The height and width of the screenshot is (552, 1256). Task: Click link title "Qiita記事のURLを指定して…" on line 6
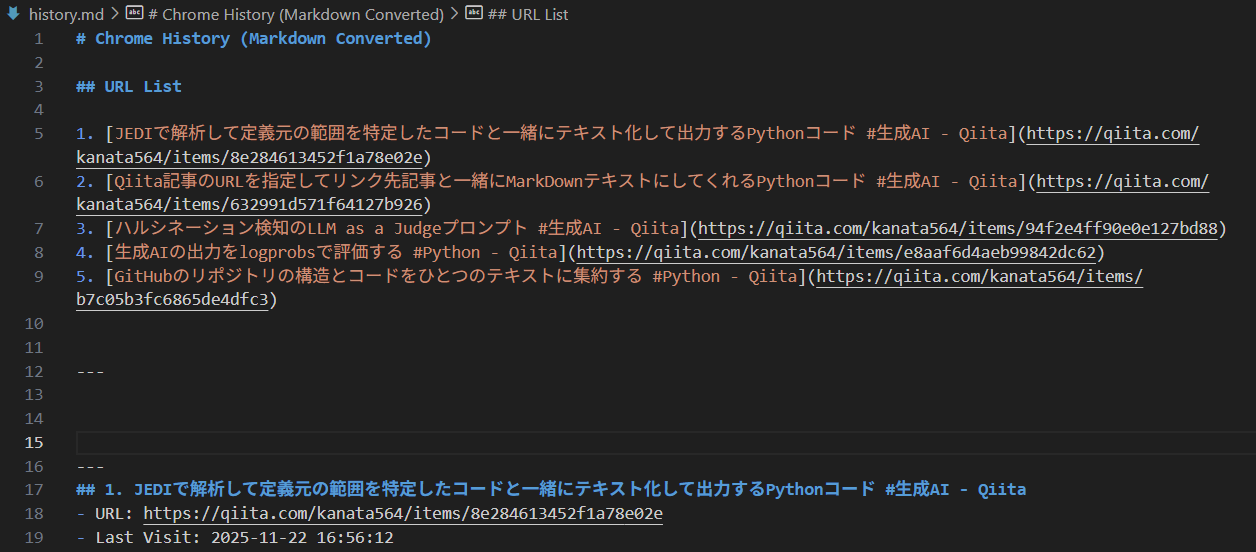point(565,182)
